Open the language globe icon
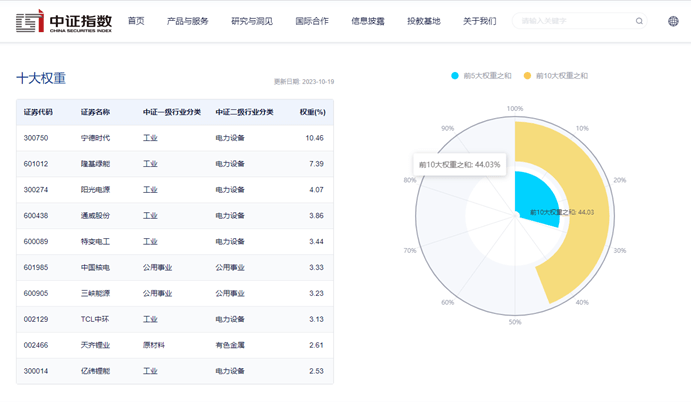691x402 pixels. [x=673, y=21]
